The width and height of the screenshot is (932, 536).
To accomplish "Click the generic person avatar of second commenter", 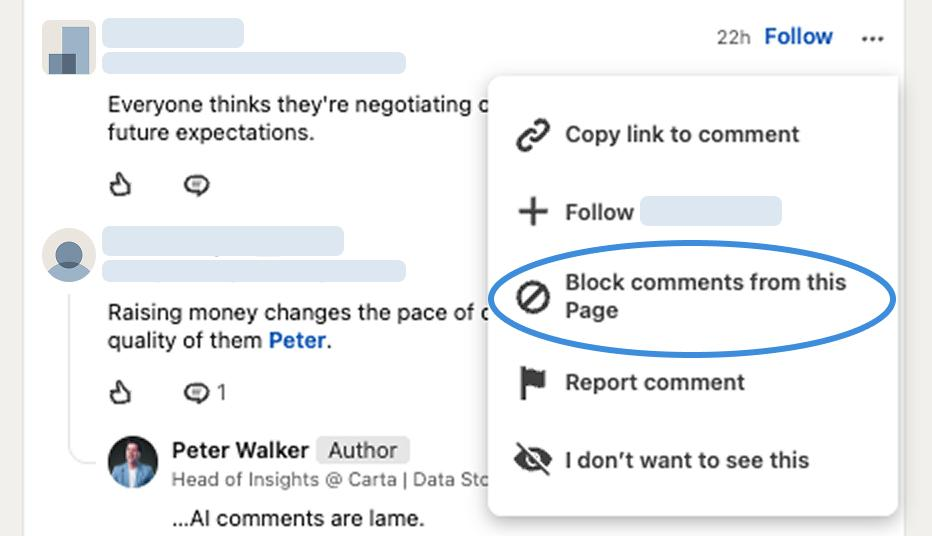I will pyautogui.click(x=69, y=254).
